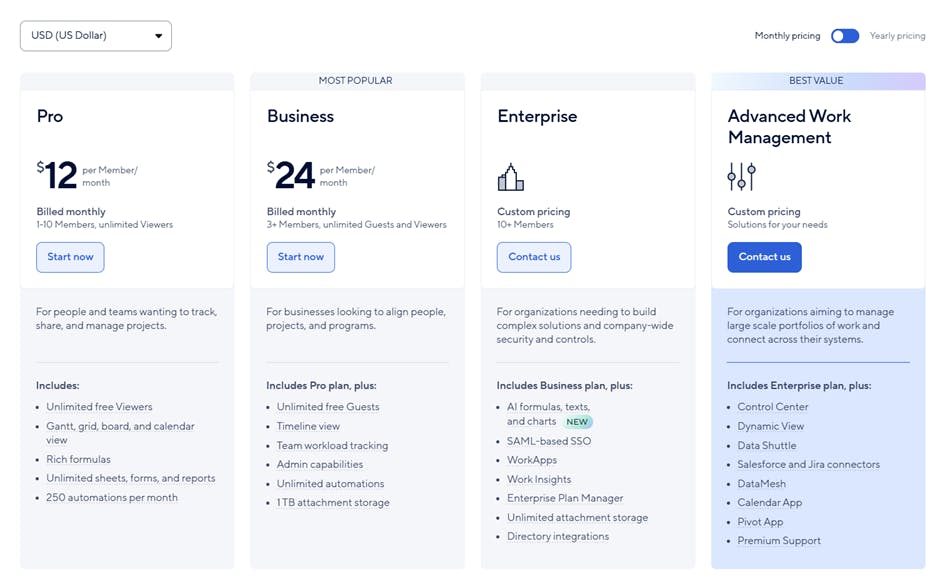
Task: Open the Timeline view link
Action: point(310,426)
